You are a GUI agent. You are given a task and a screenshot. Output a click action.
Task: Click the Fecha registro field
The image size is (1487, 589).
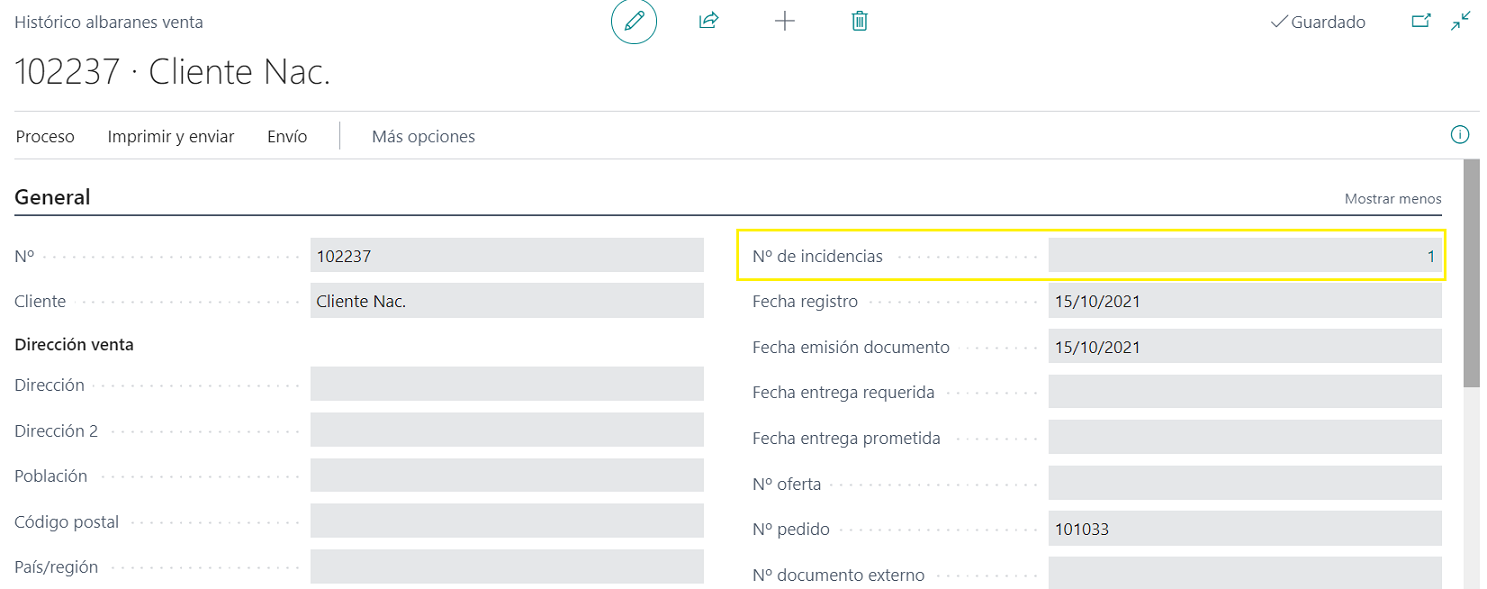click(x=1244, y=302)
